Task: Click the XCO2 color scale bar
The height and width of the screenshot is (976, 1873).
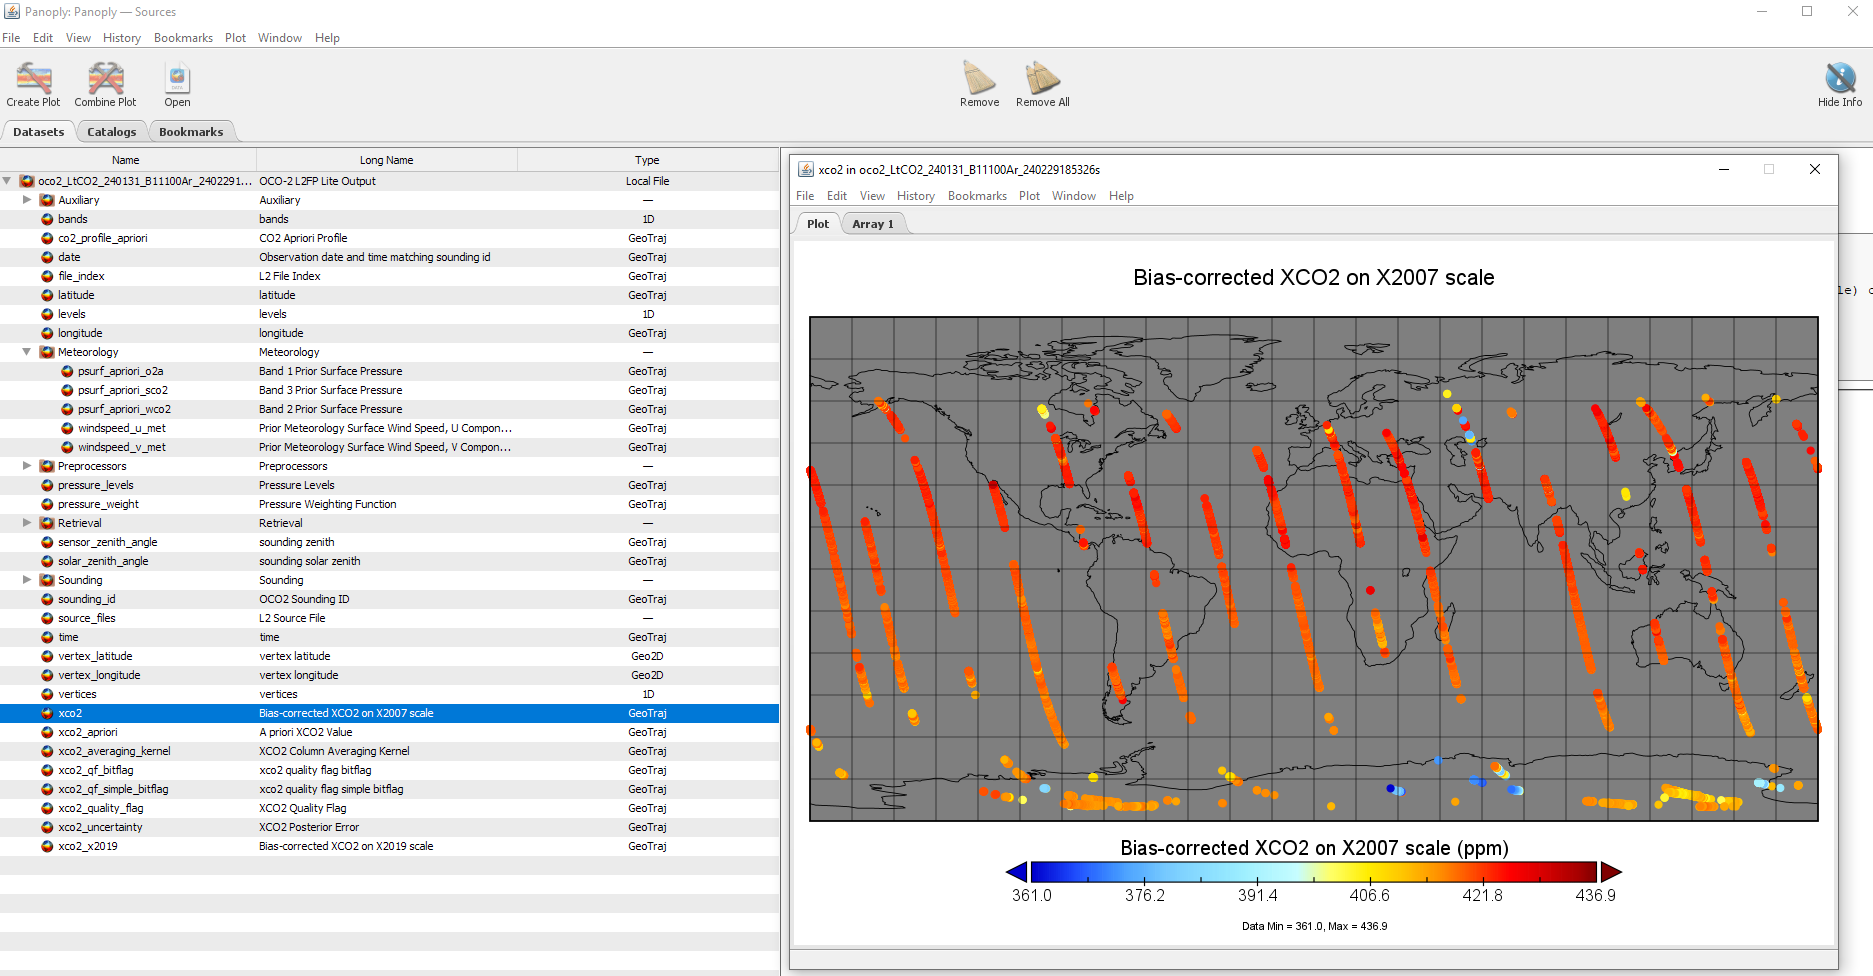Action: pos(1313,871)
